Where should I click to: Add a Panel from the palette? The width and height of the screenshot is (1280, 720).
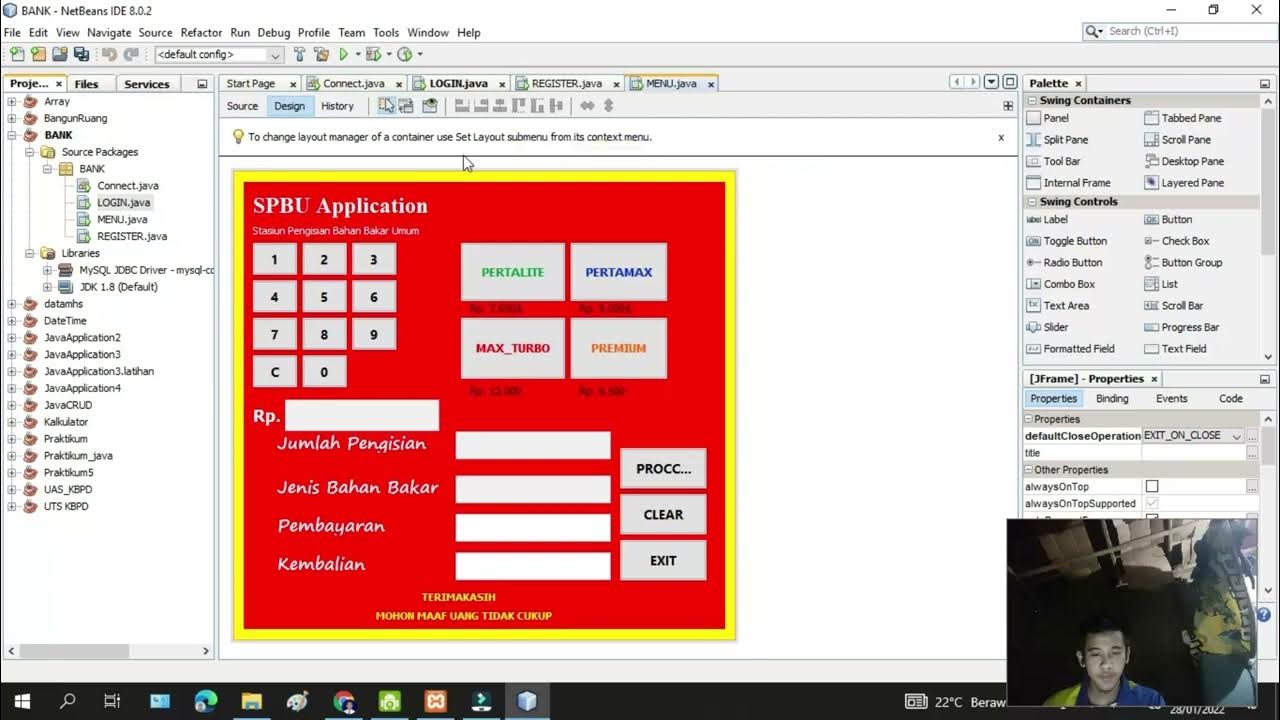pos(1047,118)
